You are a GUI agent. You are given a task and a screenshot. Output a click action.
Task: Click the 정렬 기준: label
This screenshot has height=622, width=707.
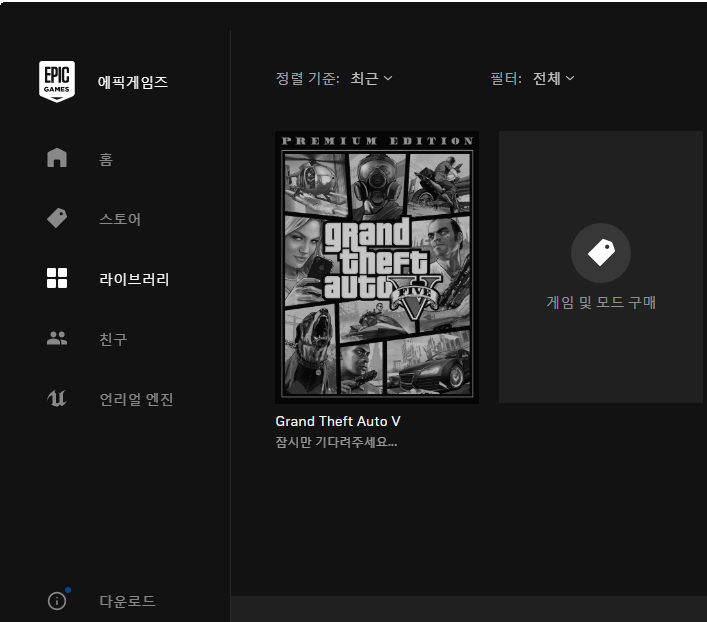307,78
